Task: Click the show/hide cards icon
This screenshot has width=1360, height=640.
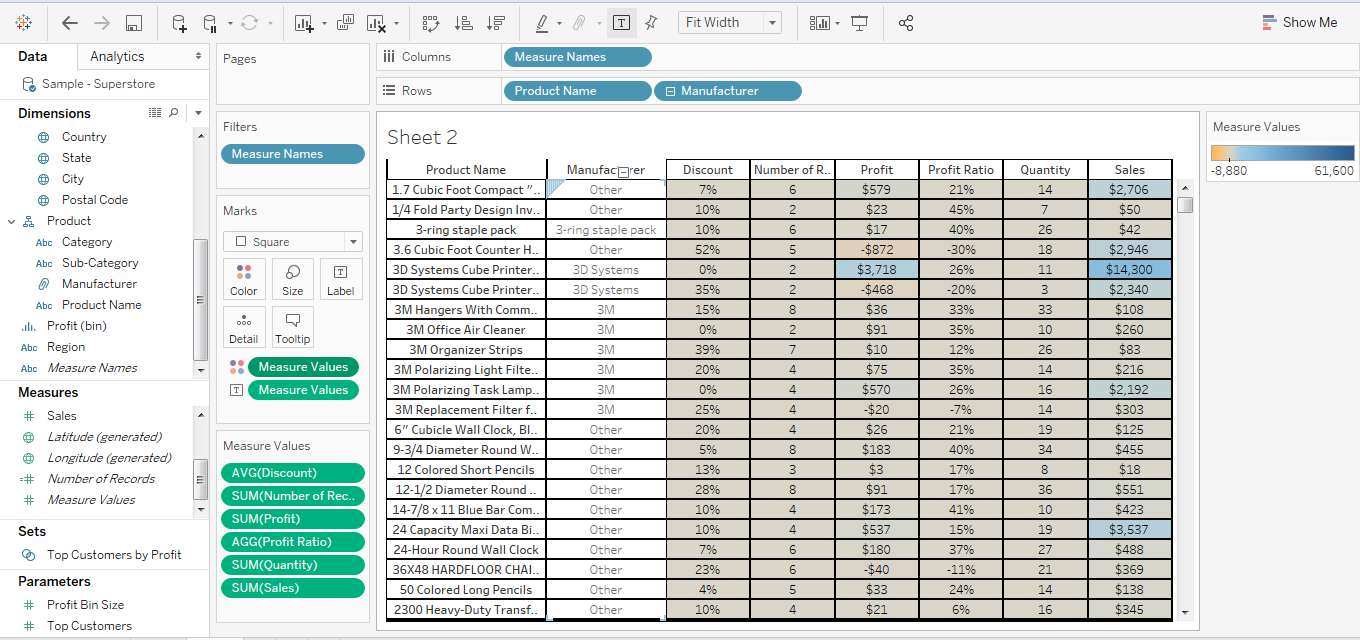Action: (x=820, y=22)
